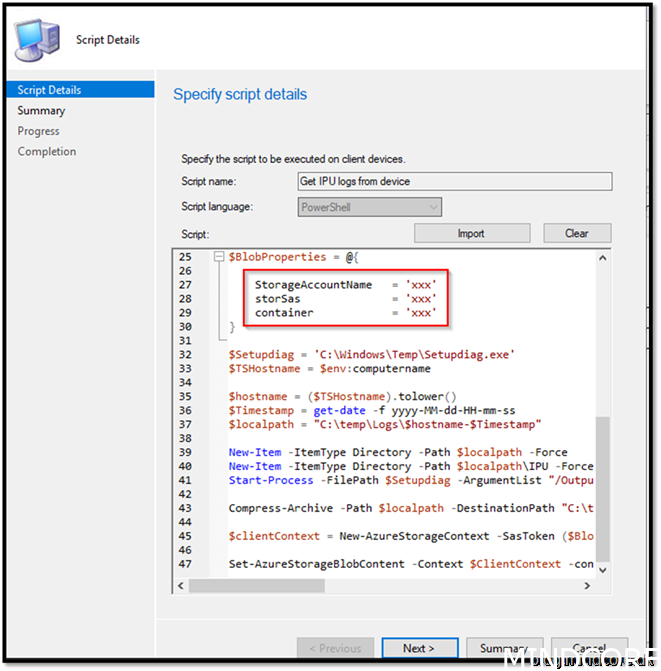Select Script Details in the wizard sidebar
661x671 pixels.
coord(50,90)
